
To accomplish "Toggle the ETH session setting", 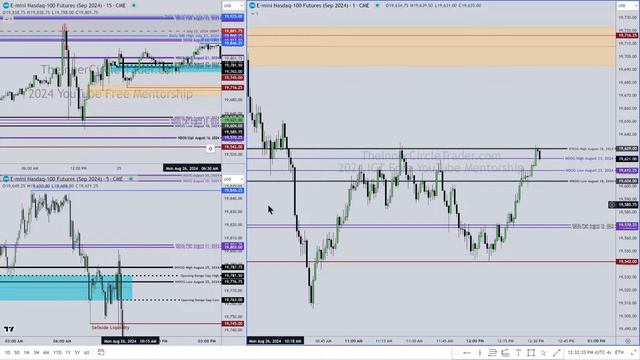I will pyautogui.click(x=619, y=352).
